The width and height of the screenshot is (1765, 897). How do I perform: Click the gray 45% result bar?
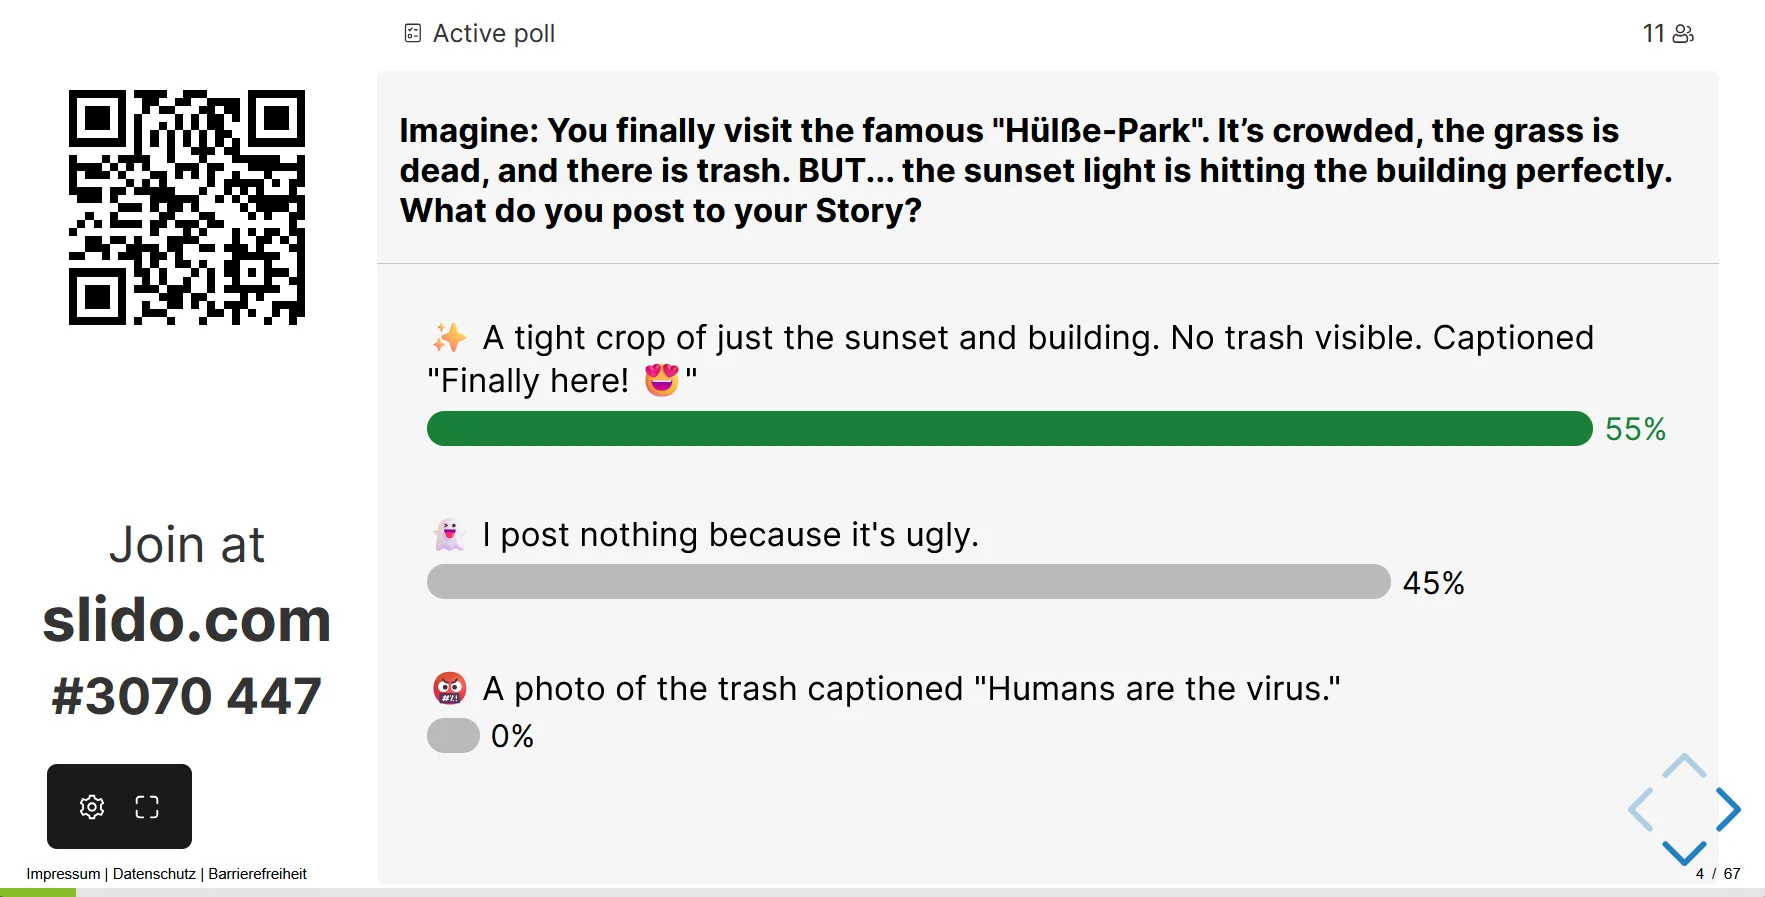(908, 582)
